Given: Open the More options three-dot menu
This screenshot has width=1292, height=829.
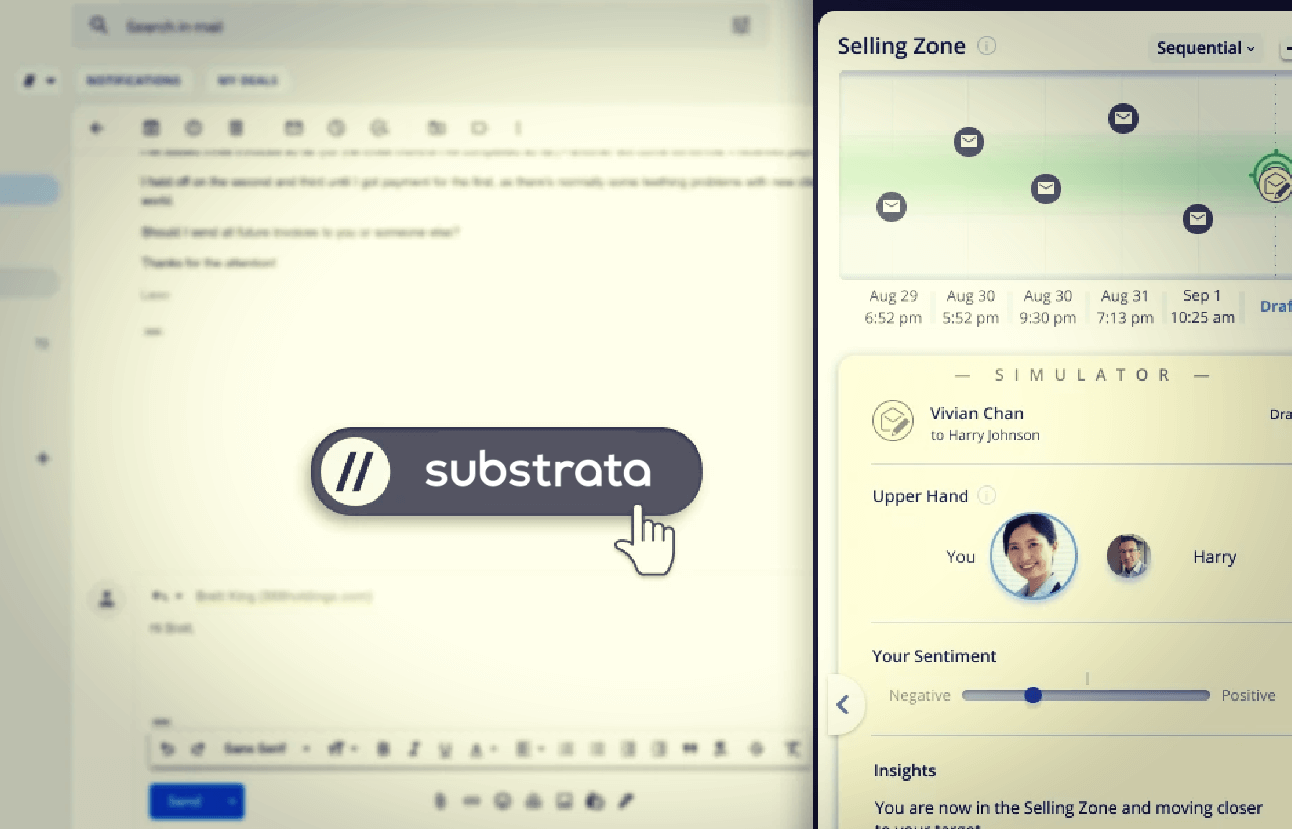Looking at the screenshot, I should [518, 128].
